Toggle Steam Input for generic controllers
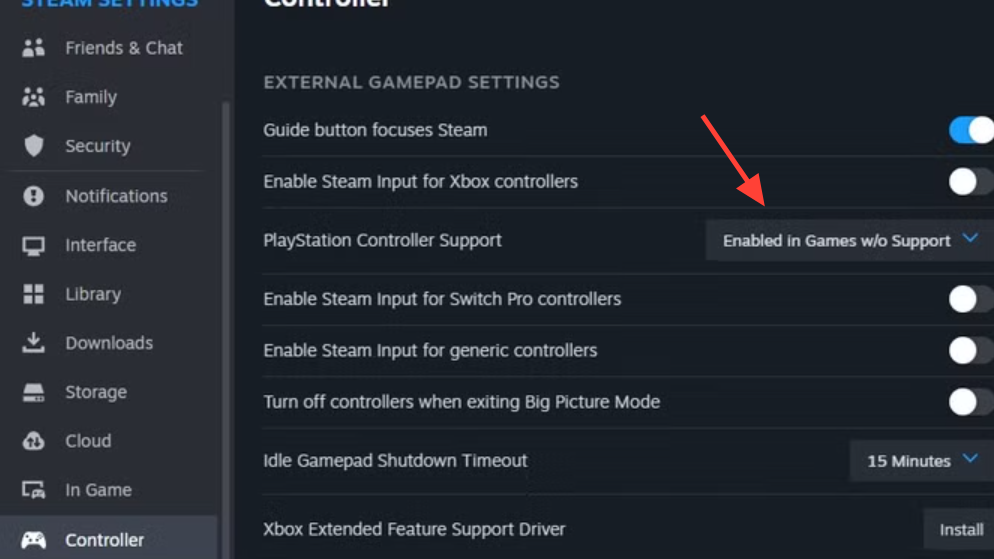Viewport: 994px width, 559px height. click(x=970, y=350)
